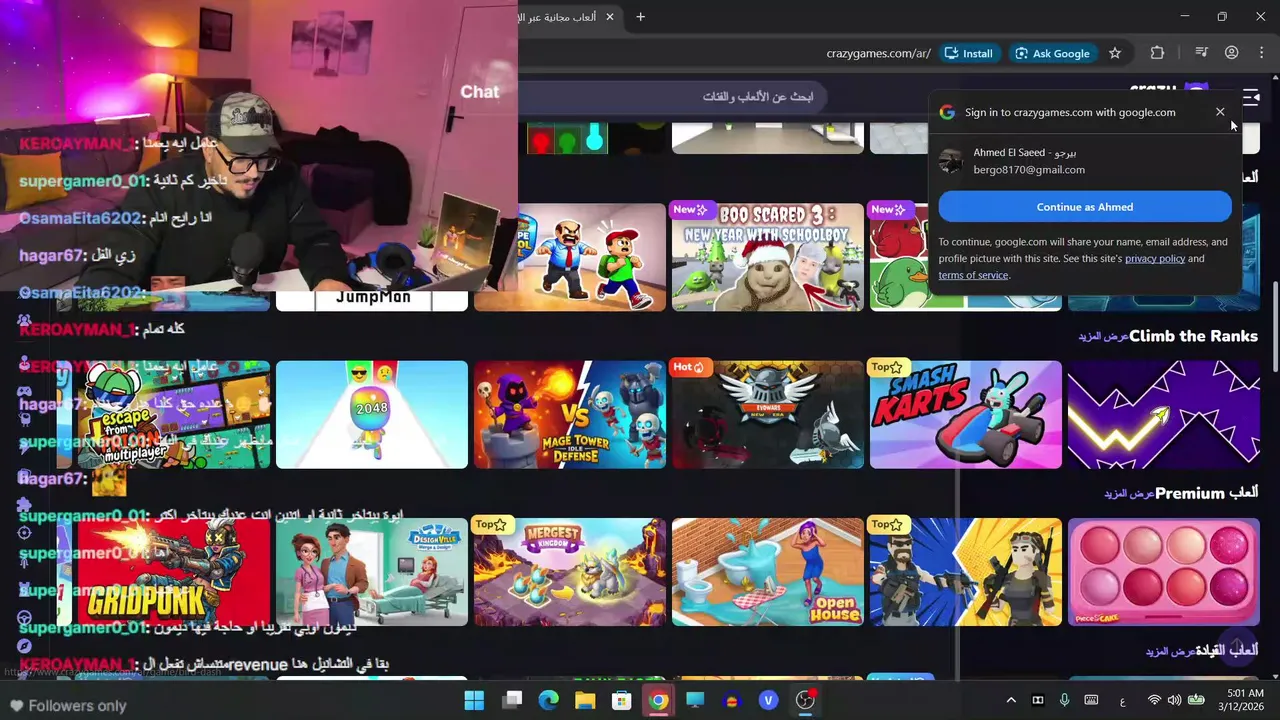Switch to Google Chrome on the taskbar

pyautogui.click(x=658, y=700)
